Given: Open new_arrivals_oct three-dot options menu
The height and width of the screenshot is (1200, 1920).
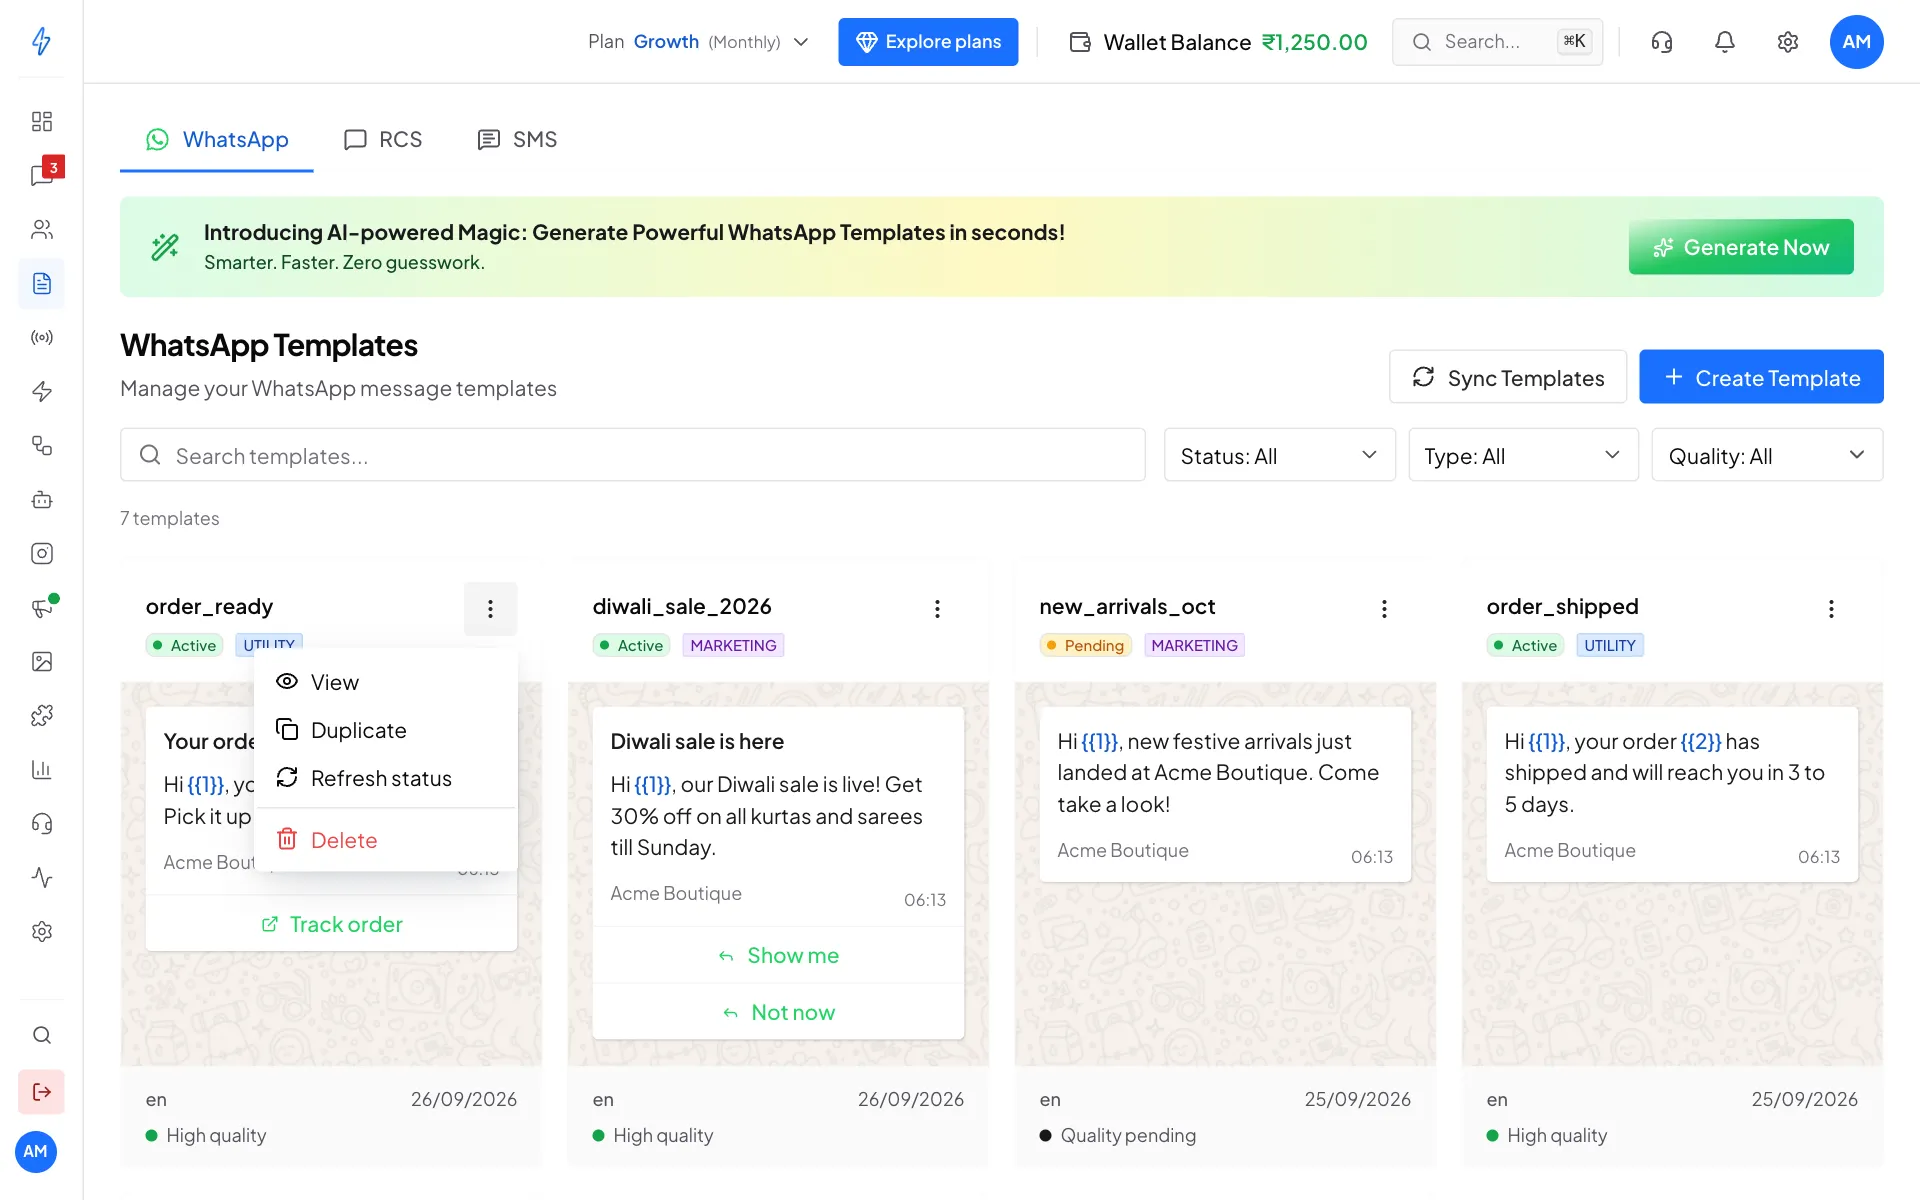Looking at the screenshot, I should pyautogui.click(x=1384, y=608).
